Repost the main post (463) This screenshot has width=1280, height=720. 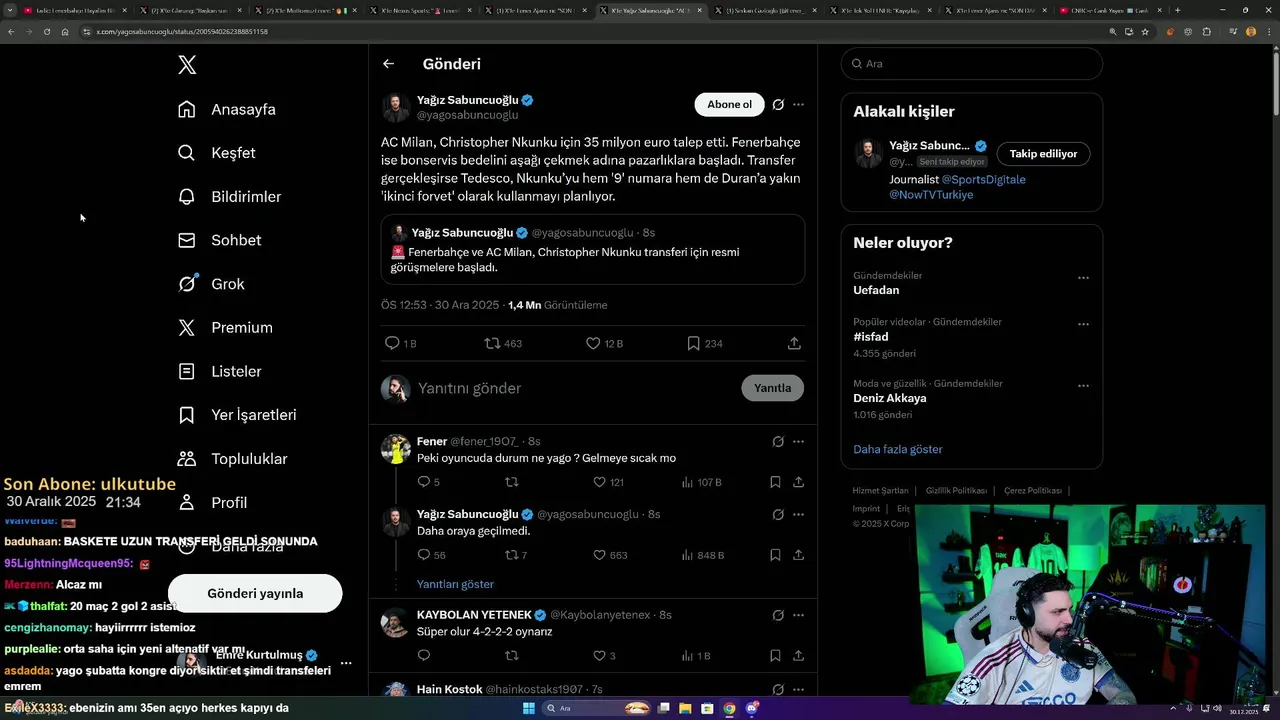point(503,343)
